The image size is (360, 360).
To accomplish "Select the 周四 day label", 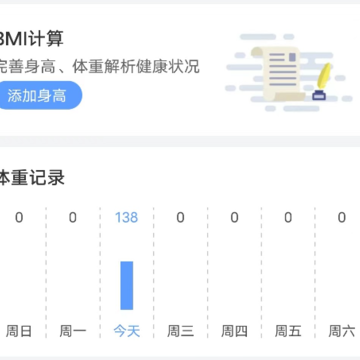I will (234, 331).
